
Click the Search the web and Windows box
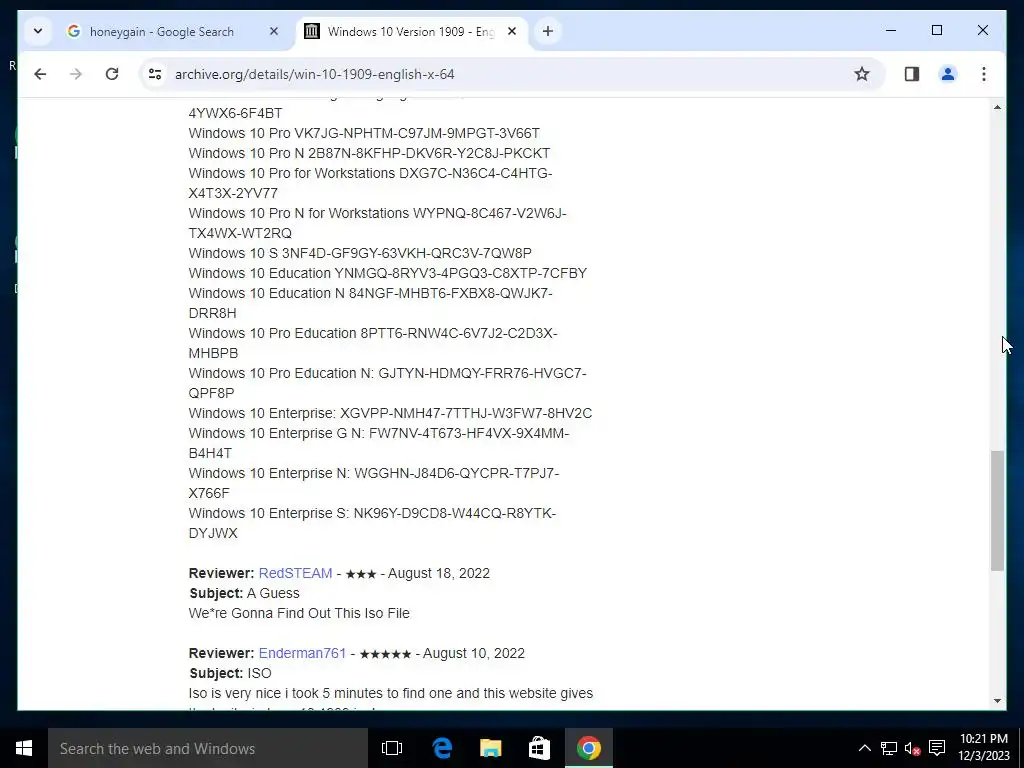208,748
